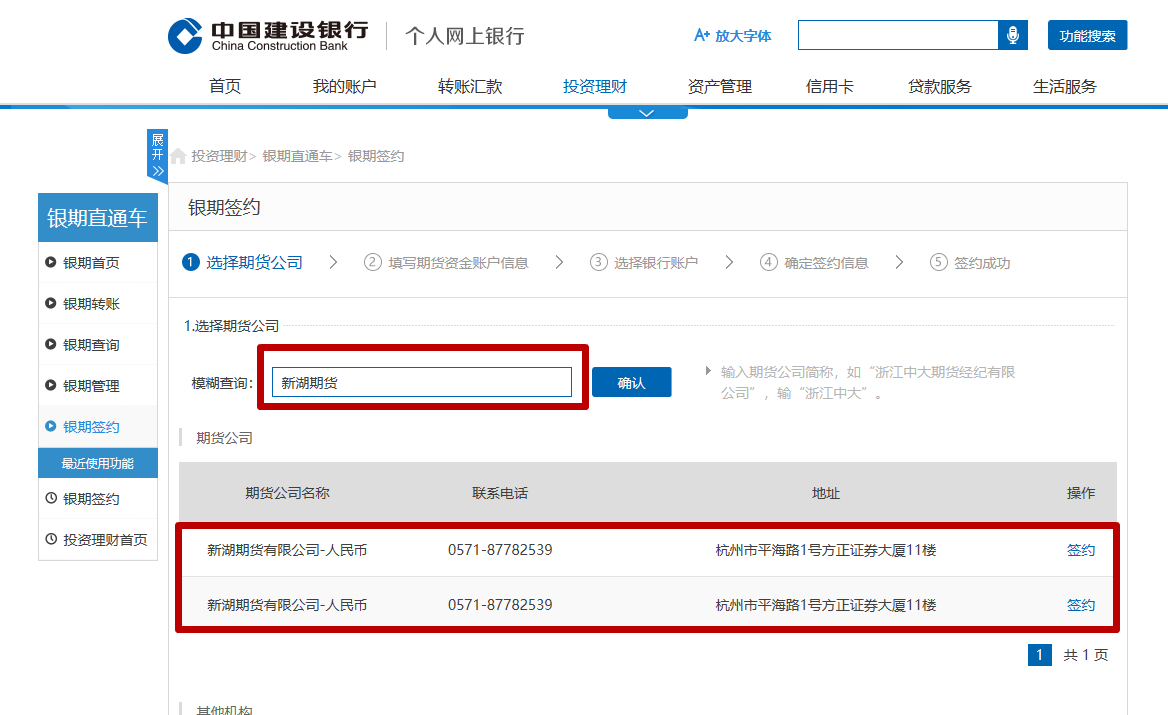The image size is (1168, 715).
Task: Click the page 1 pagination button
Action: click(1040, 655)
